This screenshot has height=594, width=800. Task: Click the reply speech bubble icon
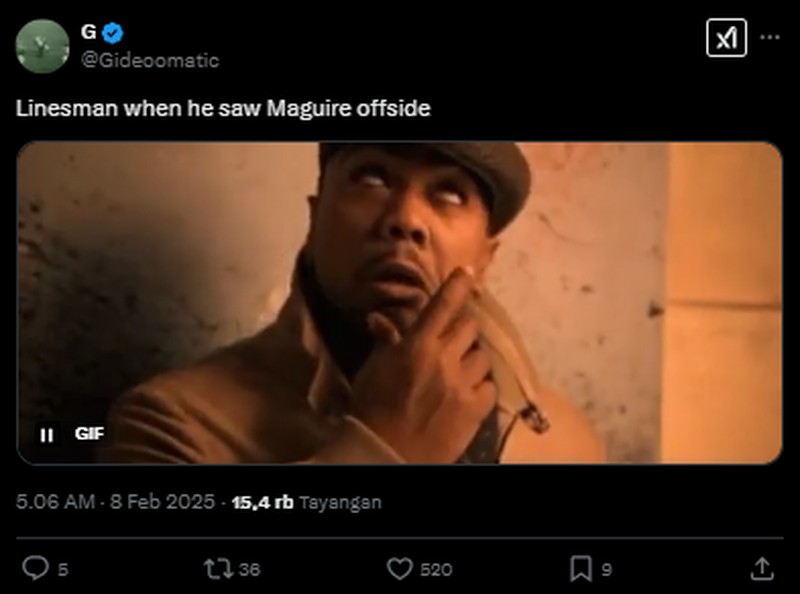35,569
